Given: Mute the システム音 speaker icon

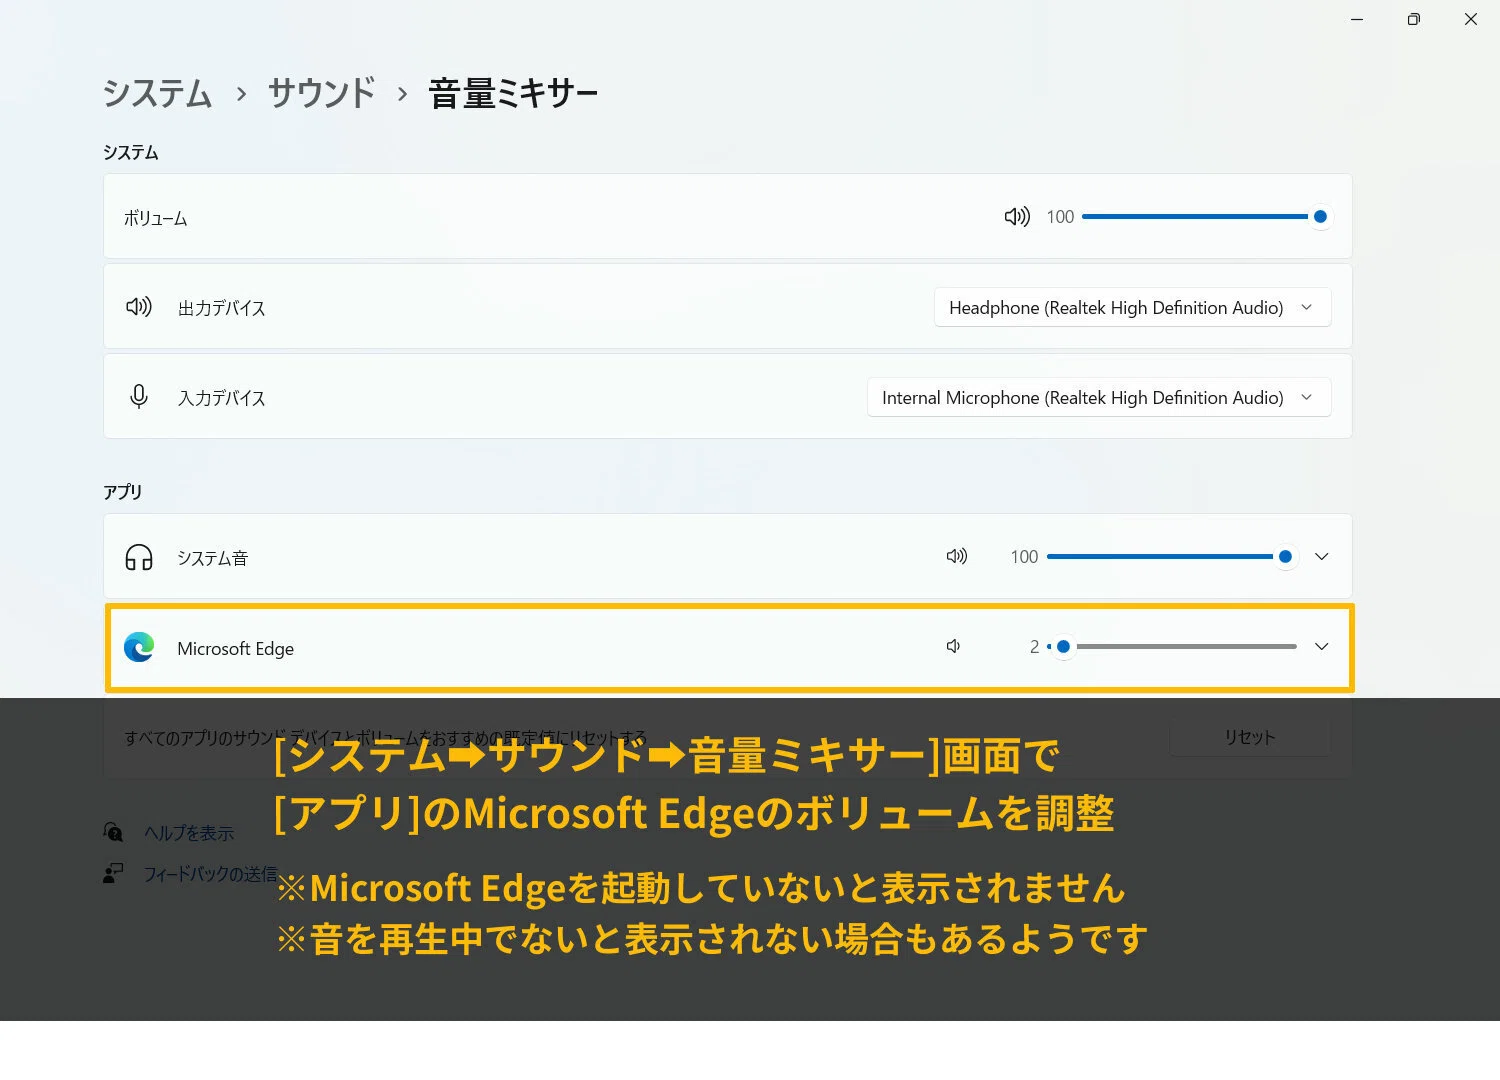Looking at the screenshot, I should (x=957, y=556).
